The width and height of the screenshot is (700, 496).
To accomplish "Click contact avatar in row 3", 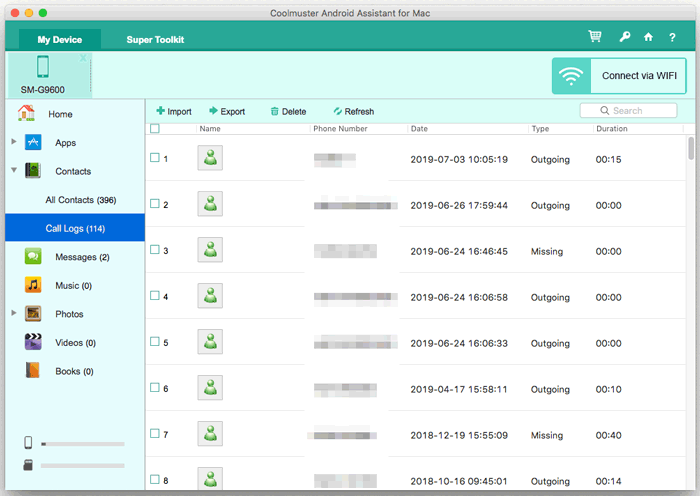I will [210, 250].
